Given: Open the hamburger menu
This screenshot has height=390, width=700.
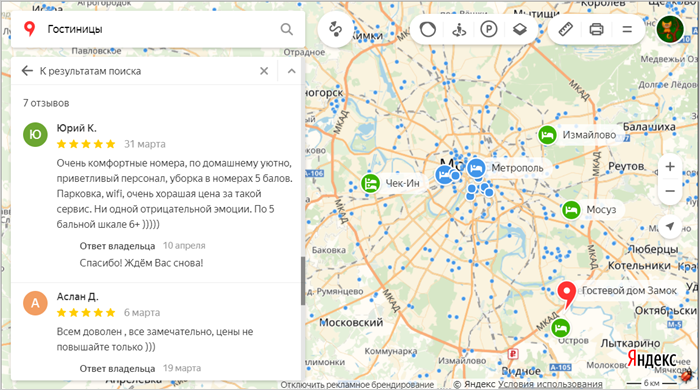Looking at the screenshot, I should (x=627, y=29).
